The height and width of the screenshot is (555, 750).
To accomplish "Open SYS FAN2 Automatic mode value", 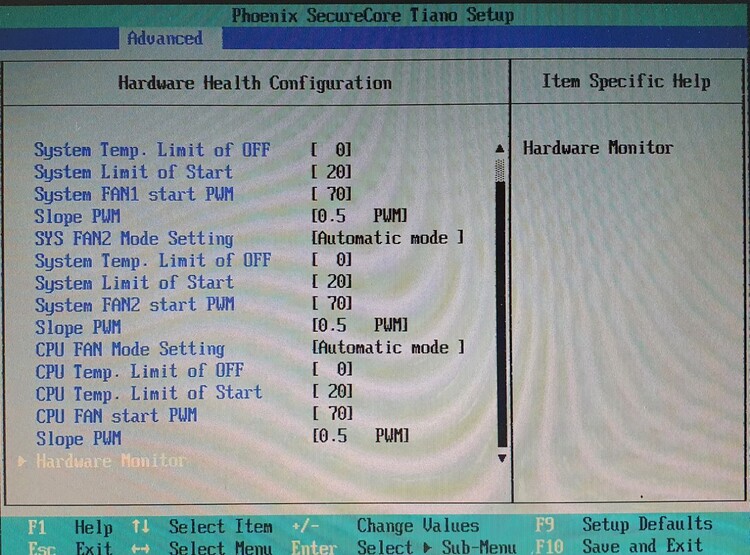I will [387, 238].
